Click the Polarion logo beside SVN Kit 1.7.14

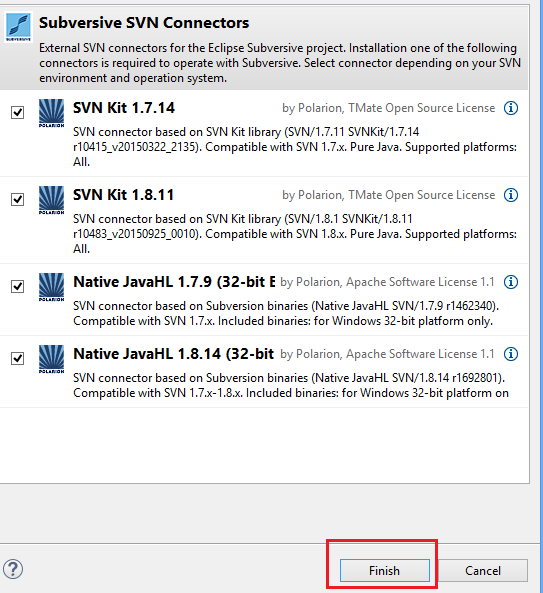point(51,113)
